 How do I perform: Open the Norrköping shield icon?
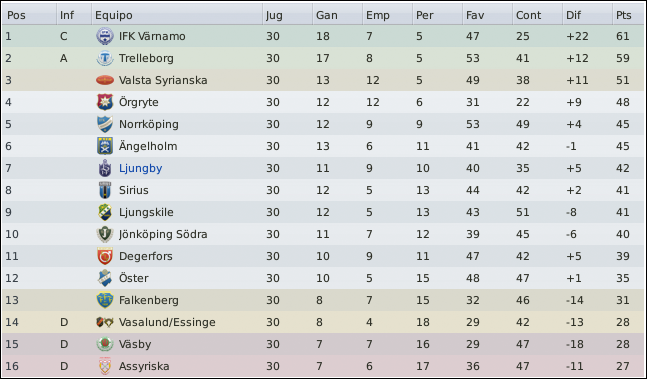(x=105, y=124)
